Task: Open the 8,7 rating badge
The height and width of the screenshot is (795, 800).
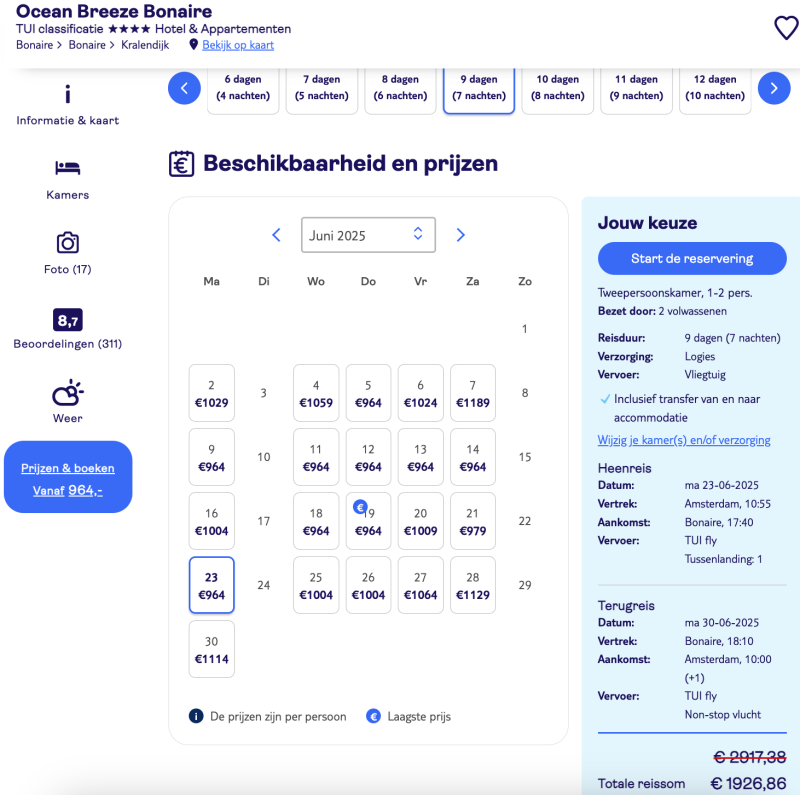Action: pos(67,320)
